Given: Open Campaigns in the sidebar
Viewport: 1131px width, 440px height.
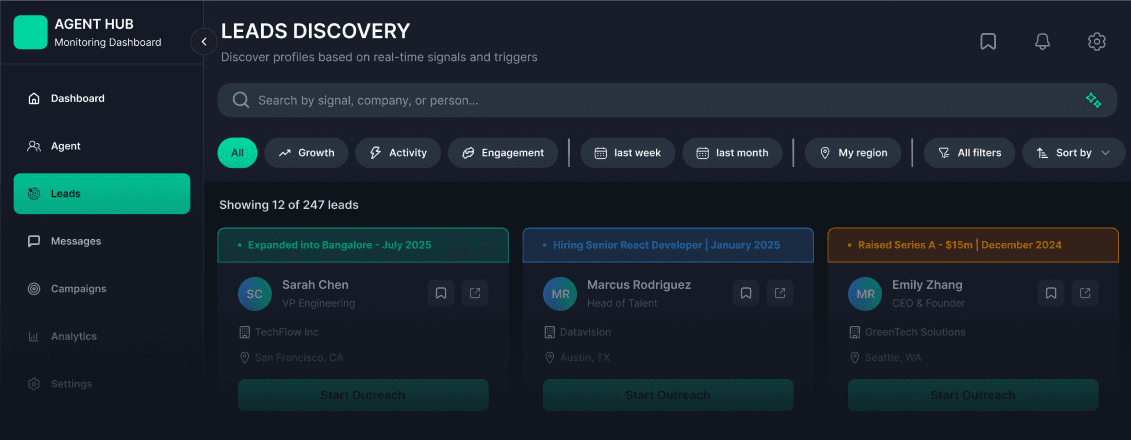Looking at the screenshot, I should click(x=78, y=289).
